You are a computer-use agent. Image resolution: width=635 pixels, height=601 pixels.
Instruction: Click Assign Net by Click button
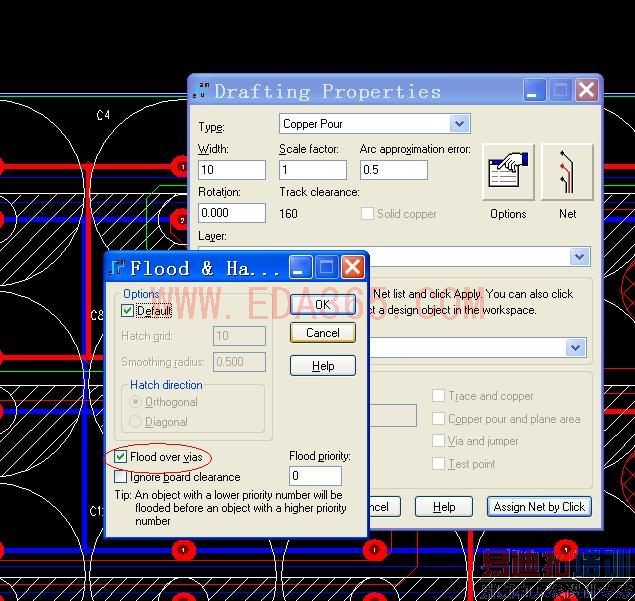click(539, 507)
